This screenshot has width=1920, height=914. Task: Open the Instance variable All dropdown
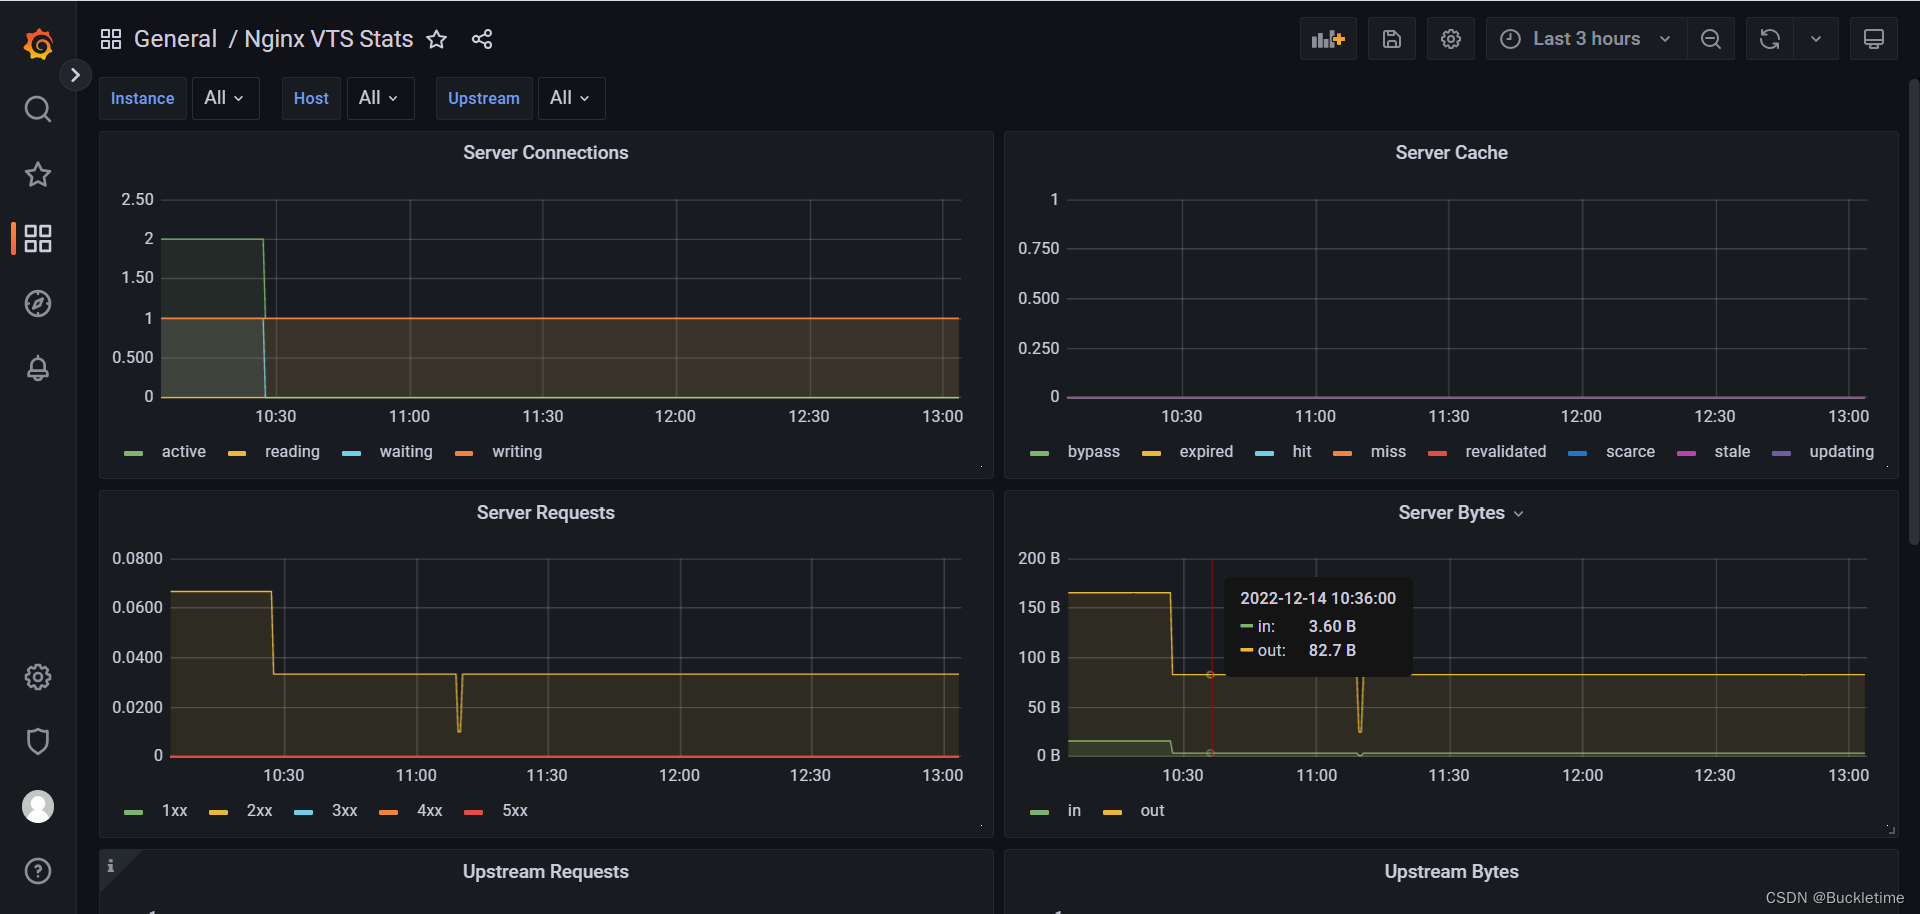(x=225, y=98)
